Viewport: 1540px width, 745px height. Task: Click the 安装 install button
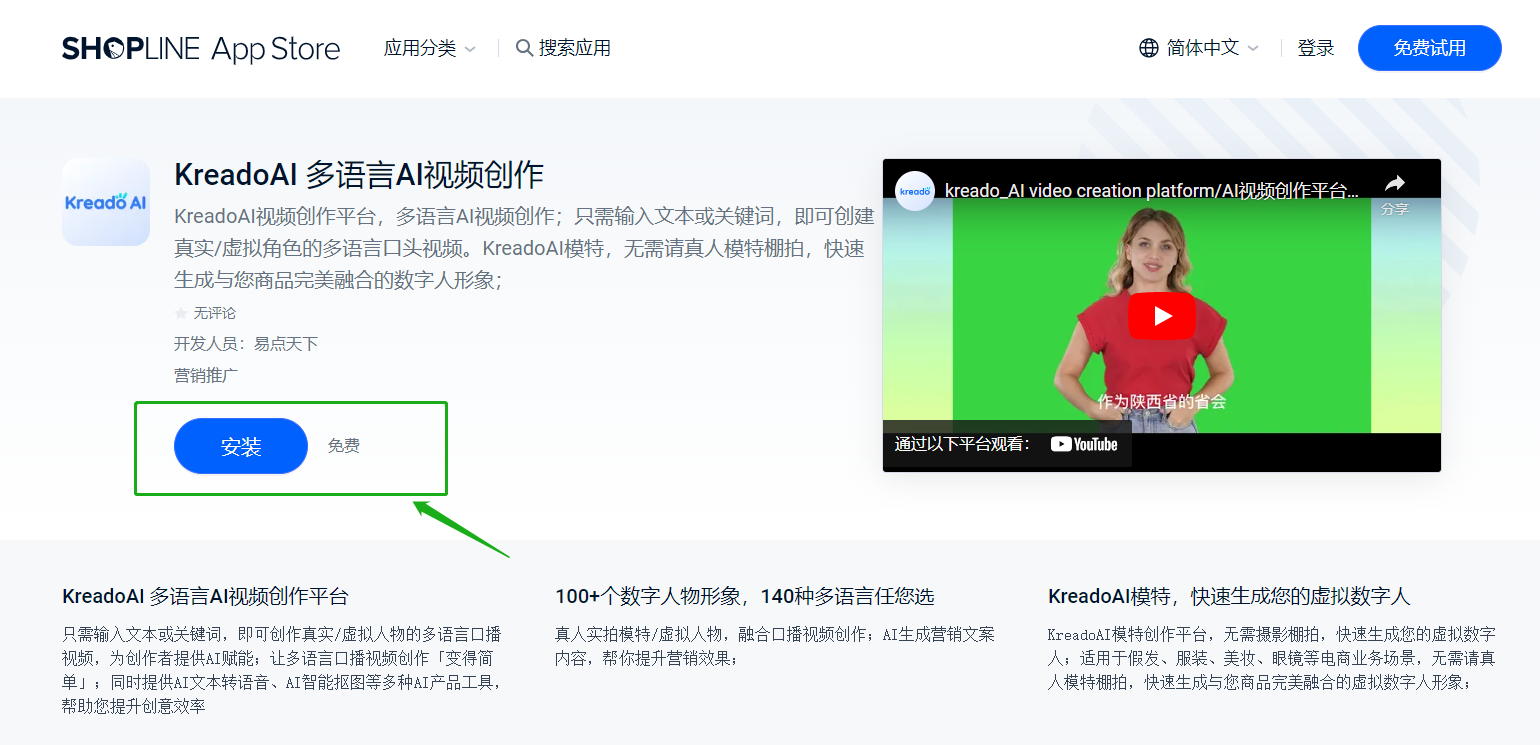(x=240, y=445)
